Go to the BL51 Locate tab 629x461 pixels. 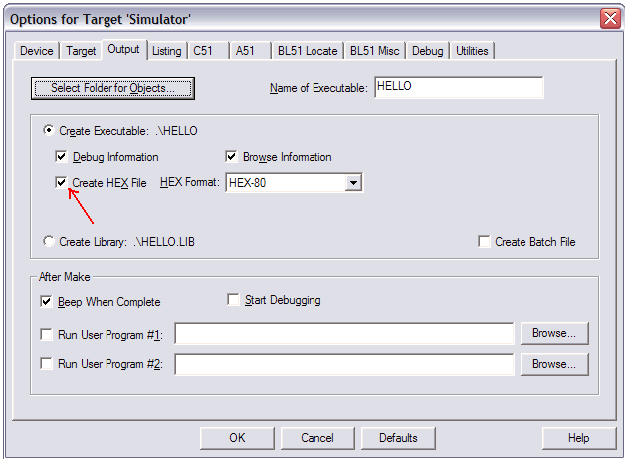click(x=308, y=51)
